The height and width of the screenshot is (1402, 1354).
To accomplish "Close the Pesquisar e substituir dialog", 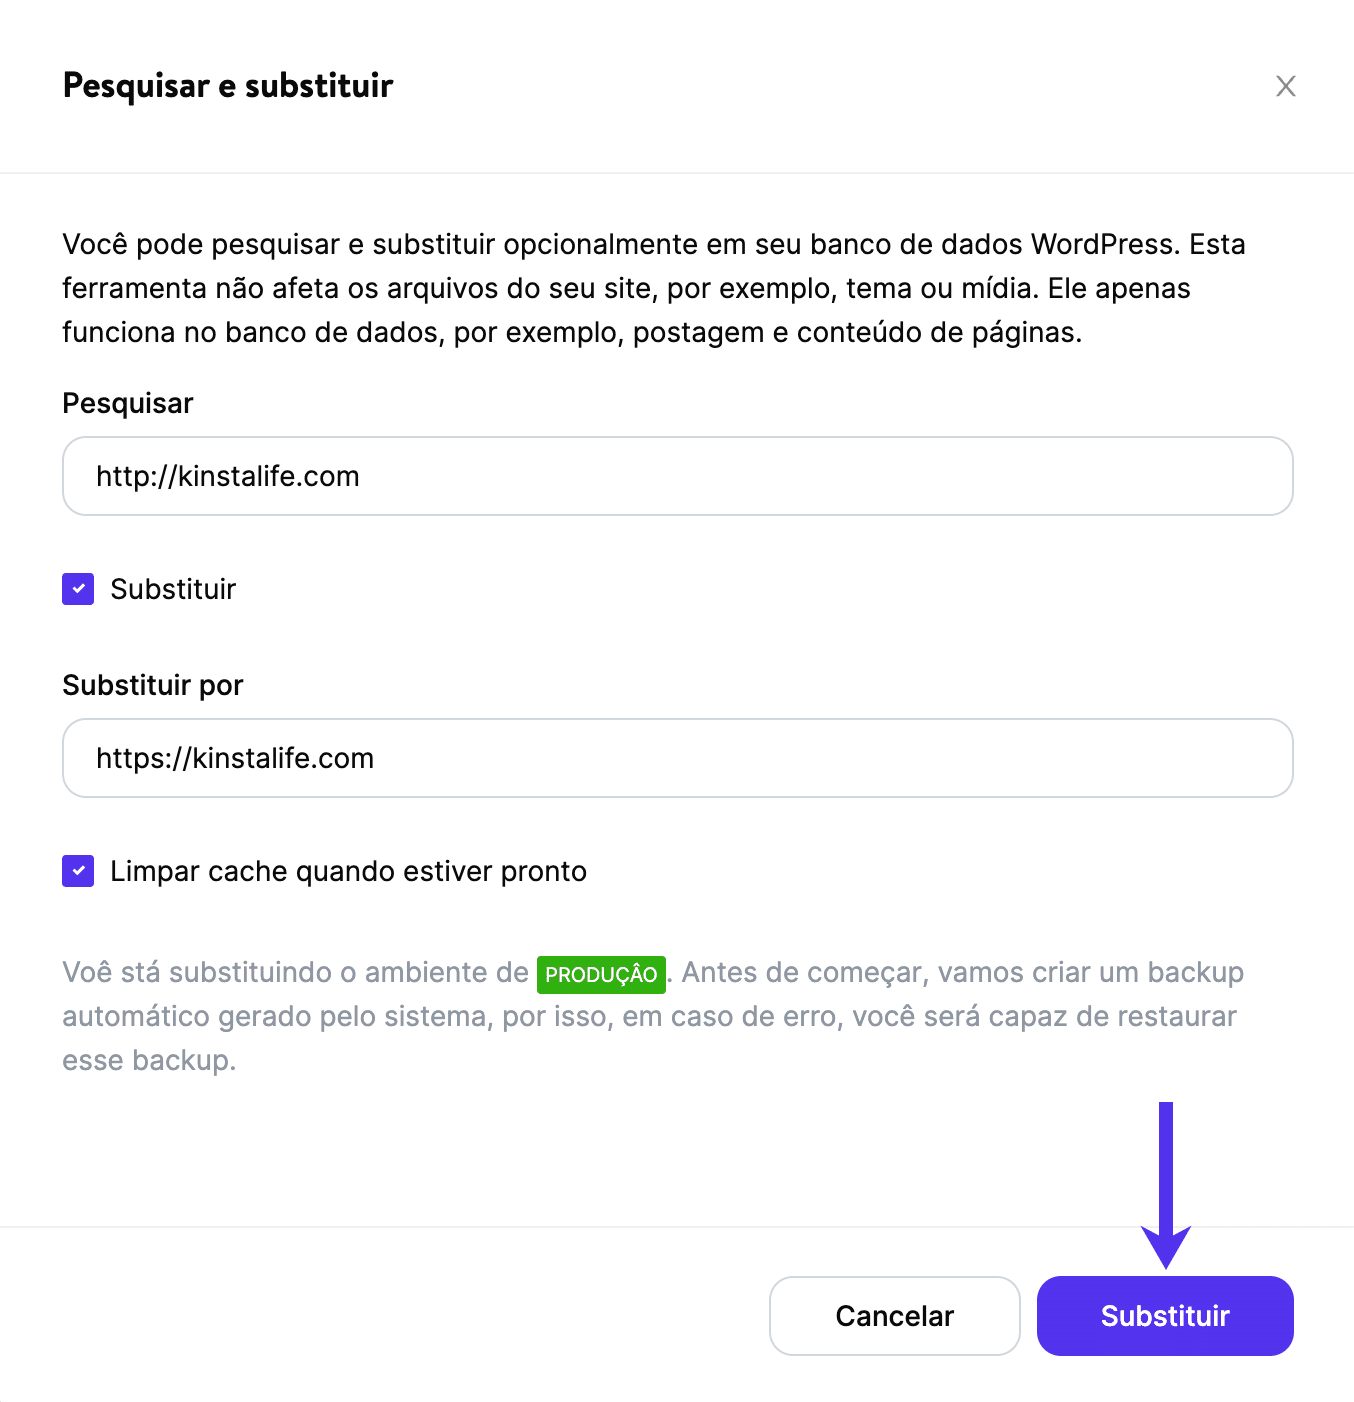I will [x=1286, y=86].
